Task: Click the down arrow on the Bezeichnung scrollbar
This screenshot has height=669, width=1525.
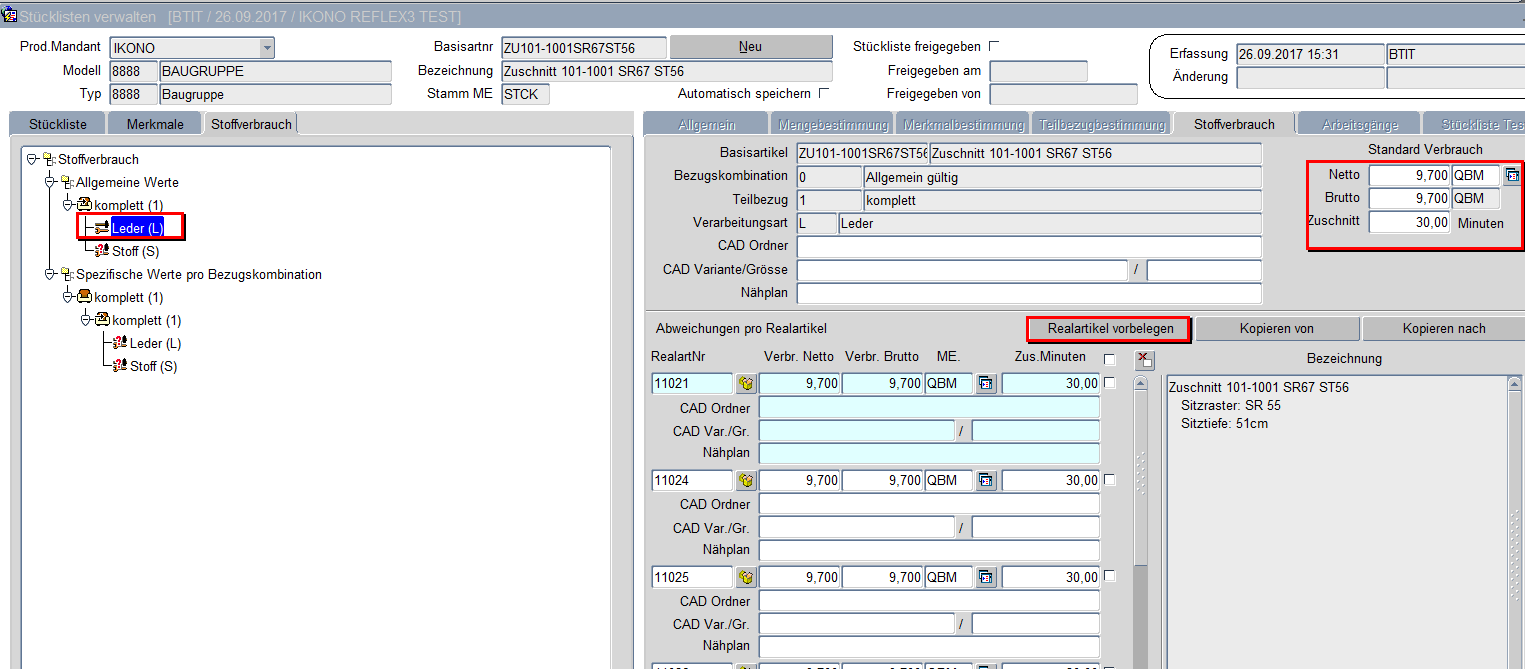Action: pos(1514,662)
